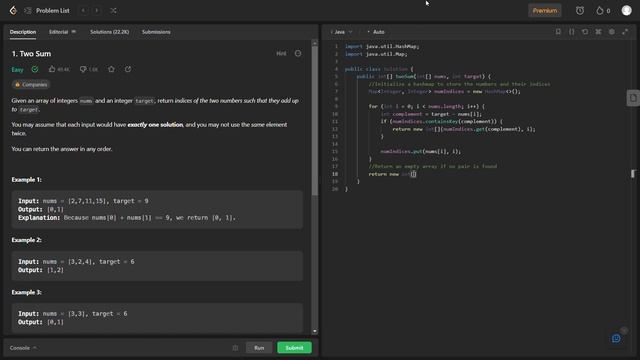Click 'exactly one solution' bold text
The image size is (640, 360).
pyautogui.click(x=155, y=125)
